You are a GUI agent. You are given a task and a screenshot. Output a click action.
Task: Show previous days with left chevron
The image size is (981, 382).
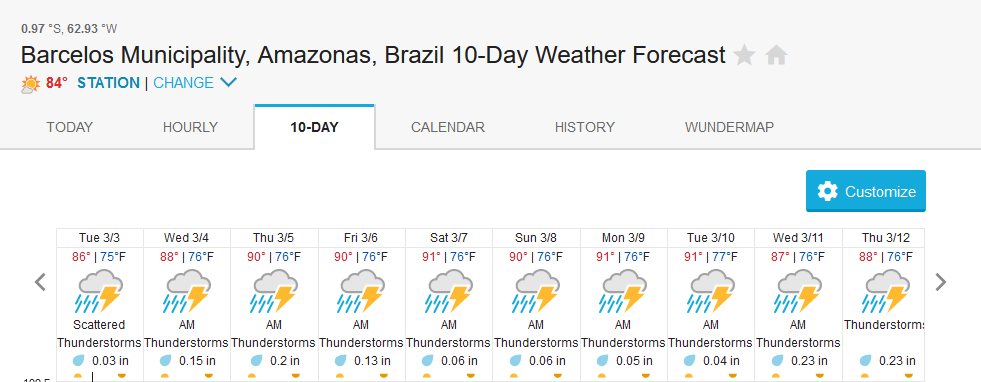coord(40,282)
